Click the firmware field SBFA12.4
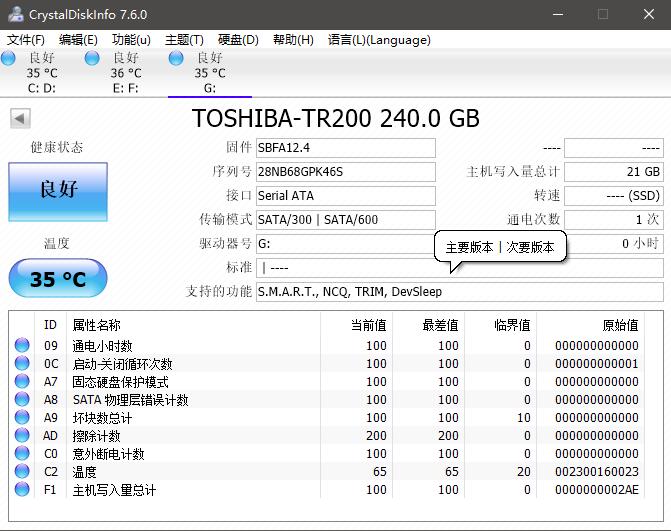This screenshot has width=671, height=531. [346, 148]
